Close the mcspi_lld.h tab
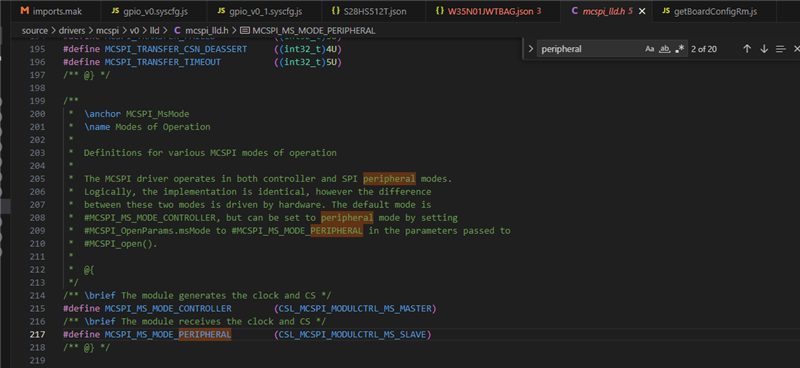The image size is (800, 368). 642,11
